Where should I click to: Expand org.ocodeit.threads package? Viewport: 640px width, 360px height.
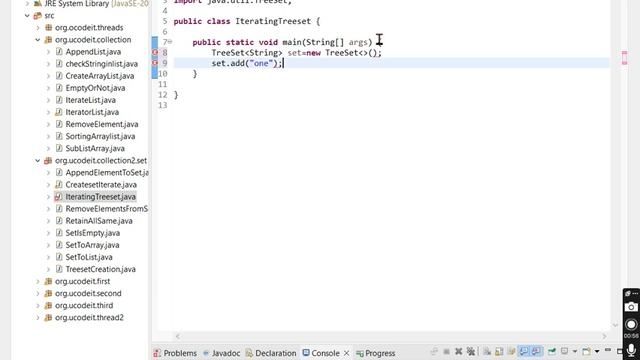pyautogui.click(x=38, y=28)
